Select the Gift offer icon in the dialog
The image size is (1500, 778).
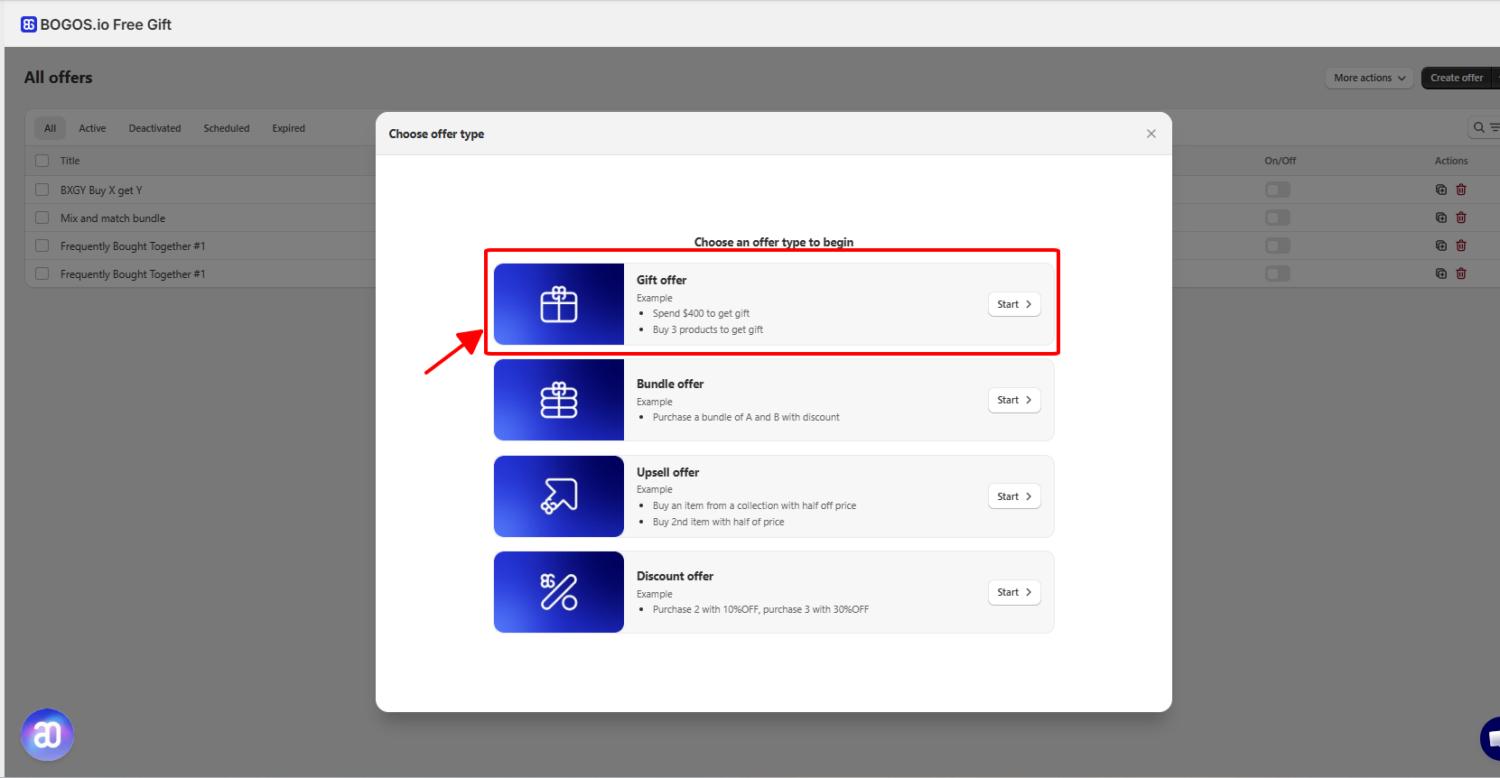[x=558, y=303]
